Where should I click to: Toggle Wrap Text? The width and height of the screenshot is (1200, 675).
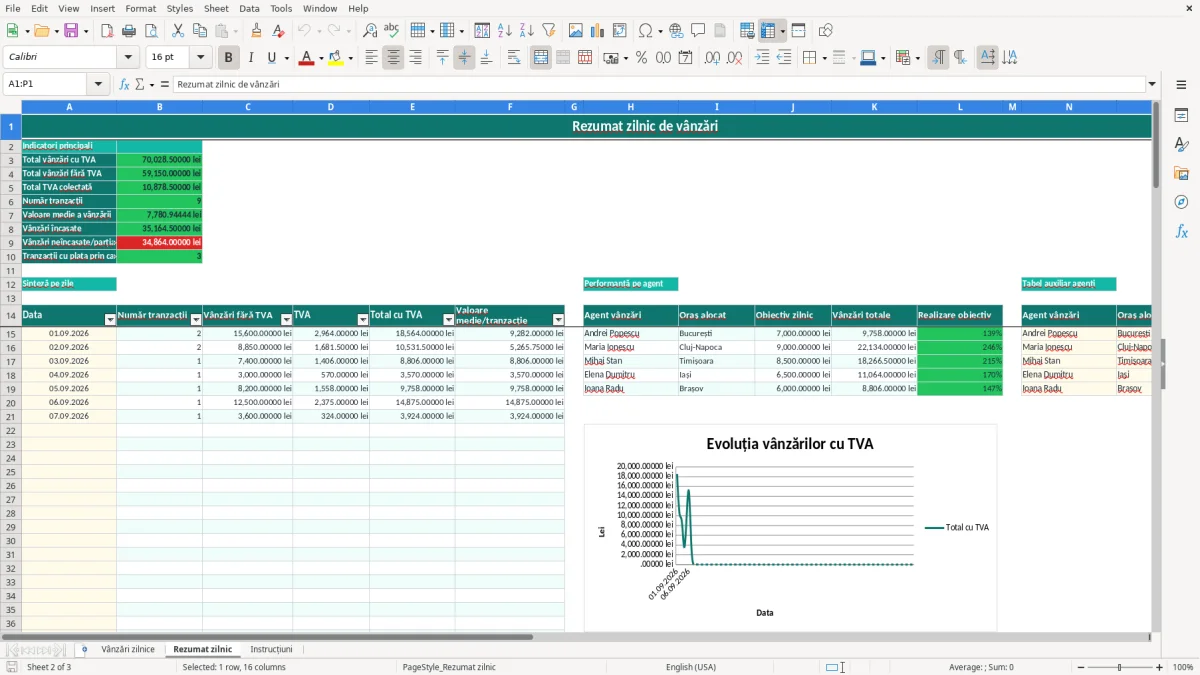point(514,58)
